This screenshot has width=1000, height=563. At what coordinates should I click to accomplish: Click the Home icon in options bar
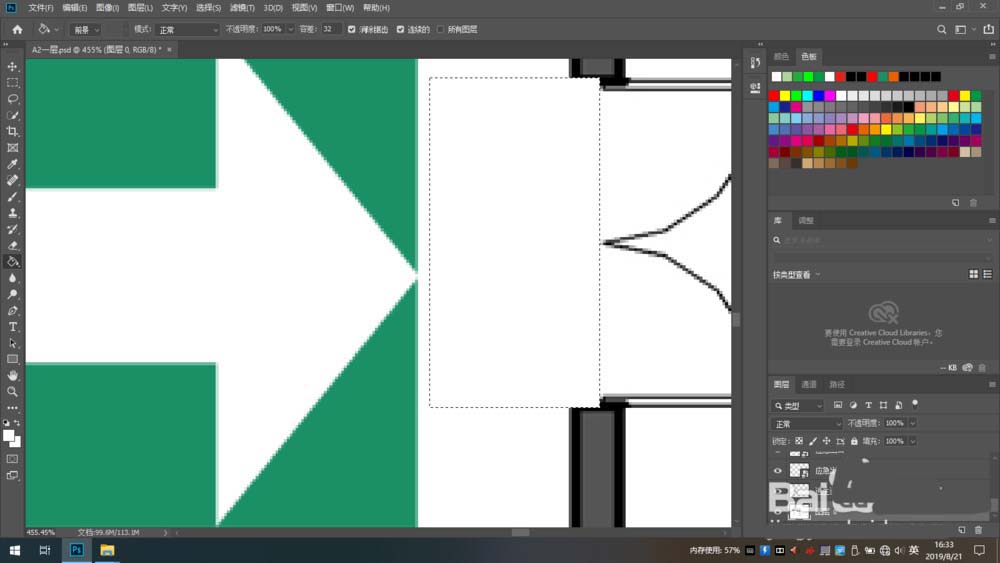pos(17,30)
